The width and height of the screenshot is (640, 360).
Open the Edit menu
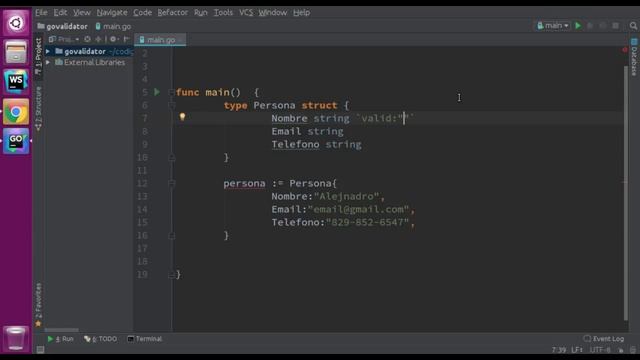tap(60, 13)
